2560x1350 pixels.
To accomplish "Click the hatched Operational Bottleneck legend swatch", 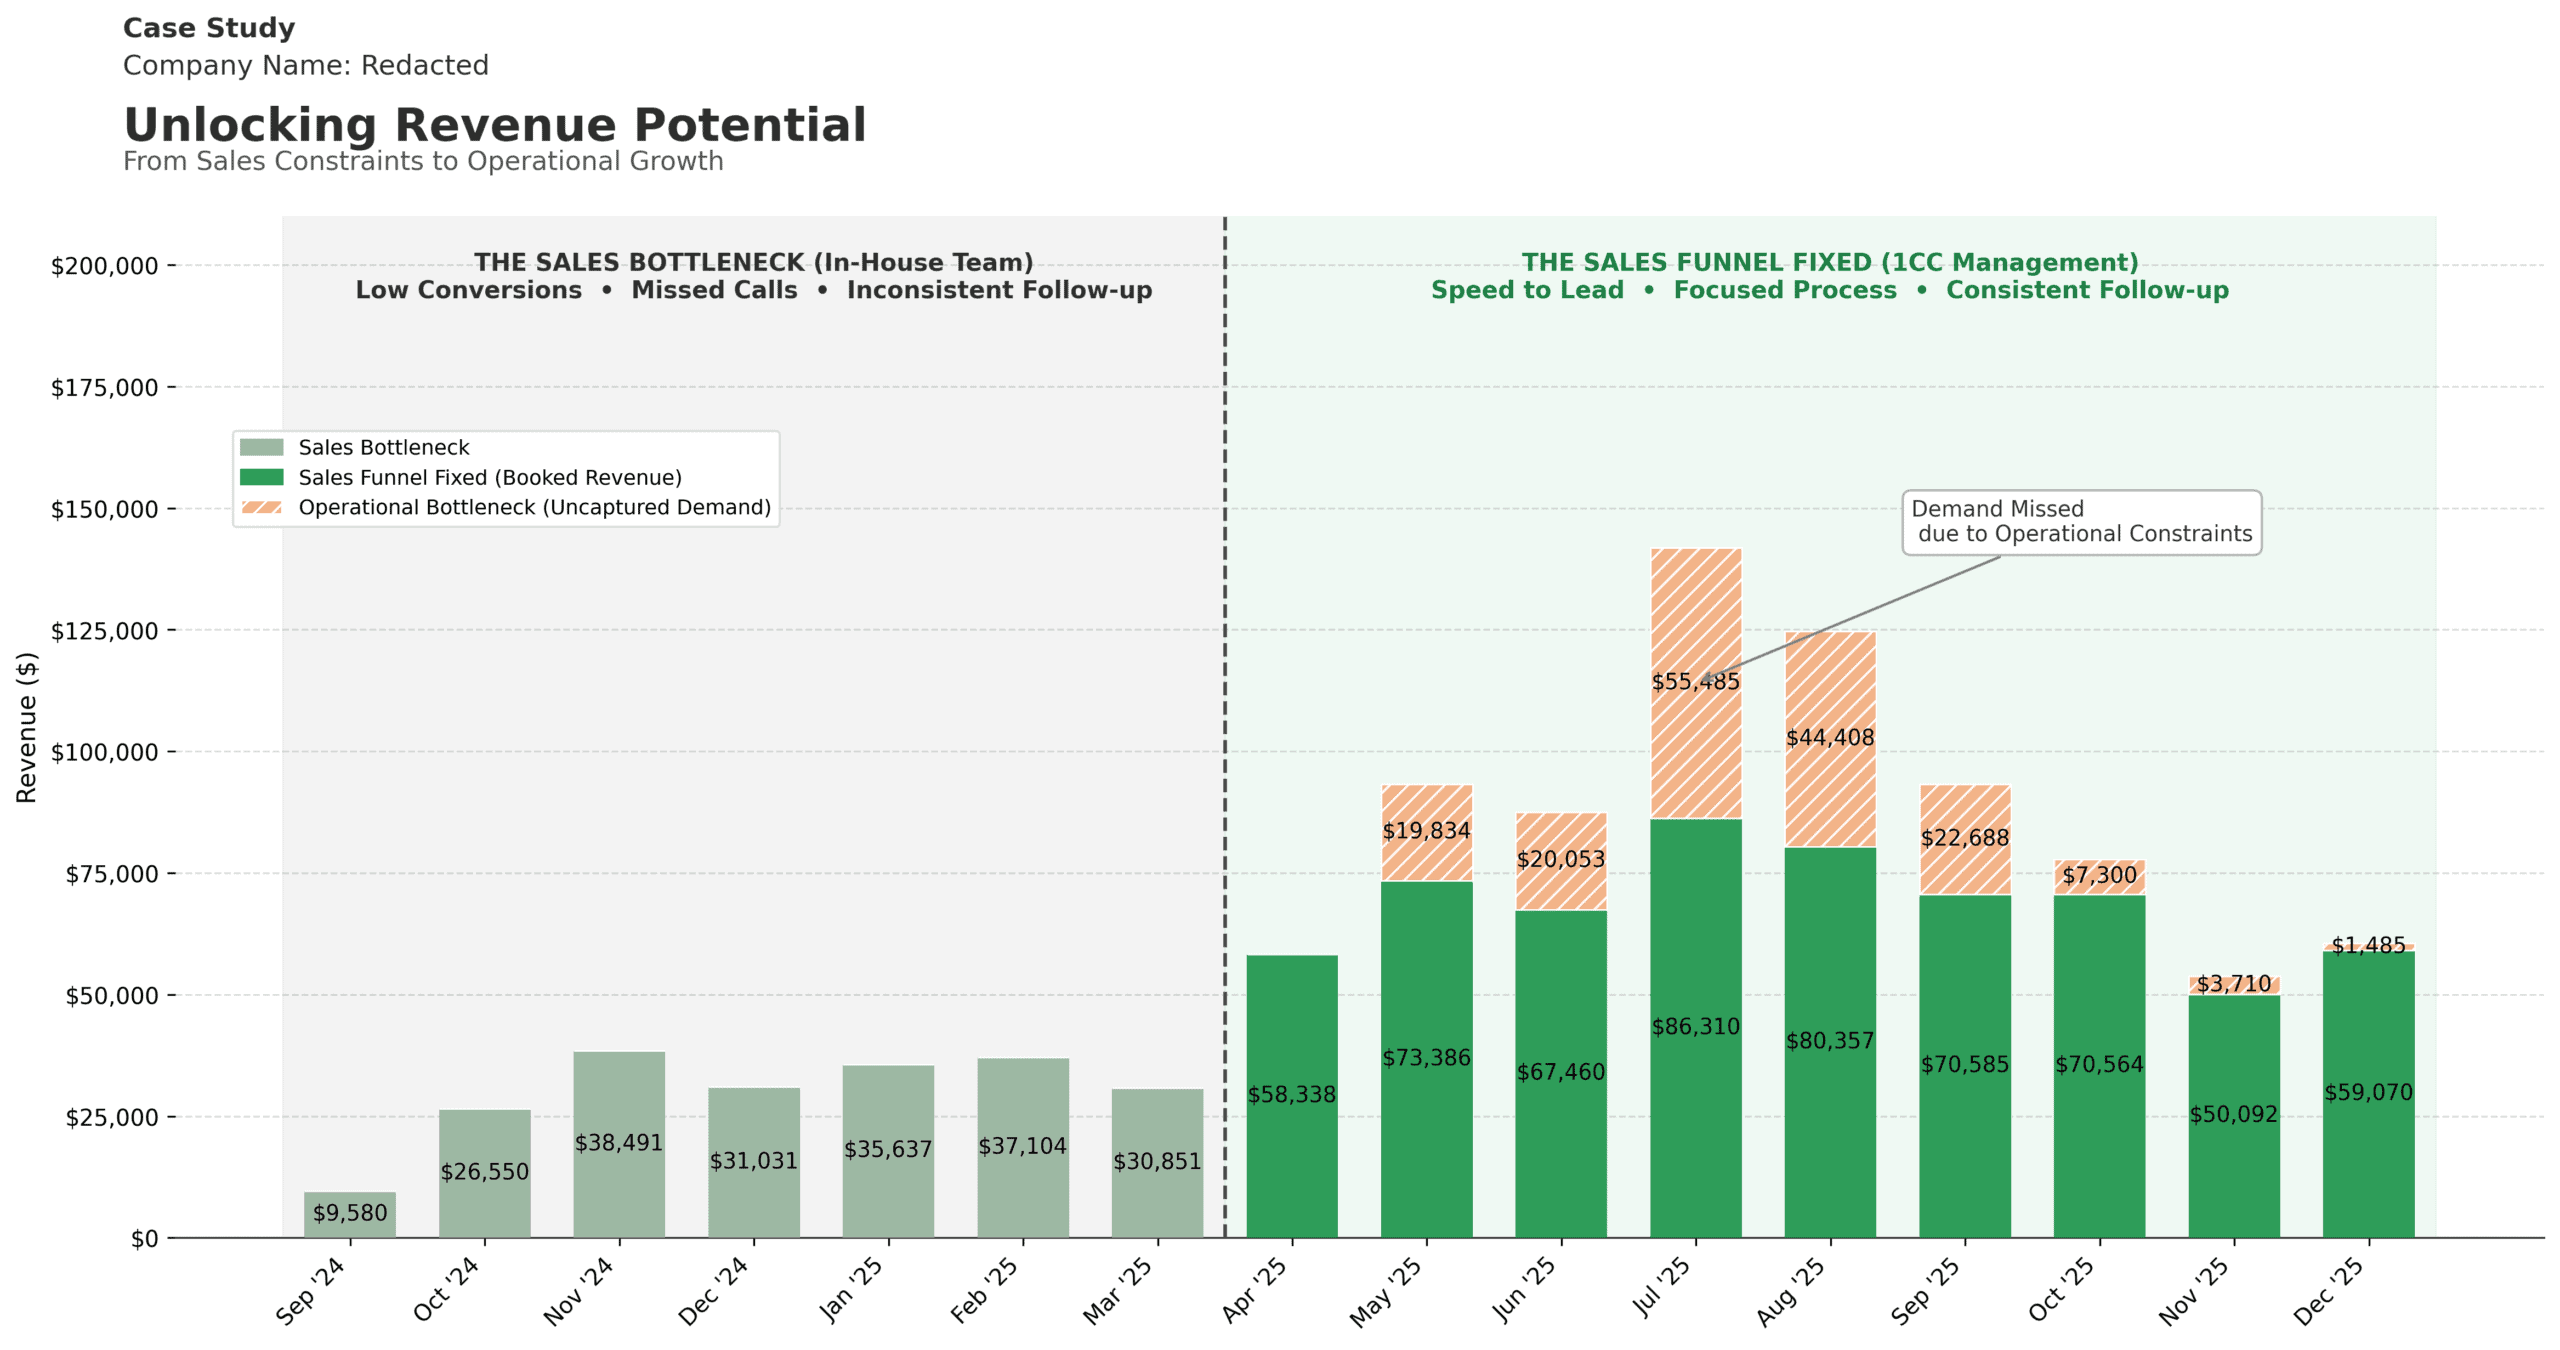I will (261, 507).
